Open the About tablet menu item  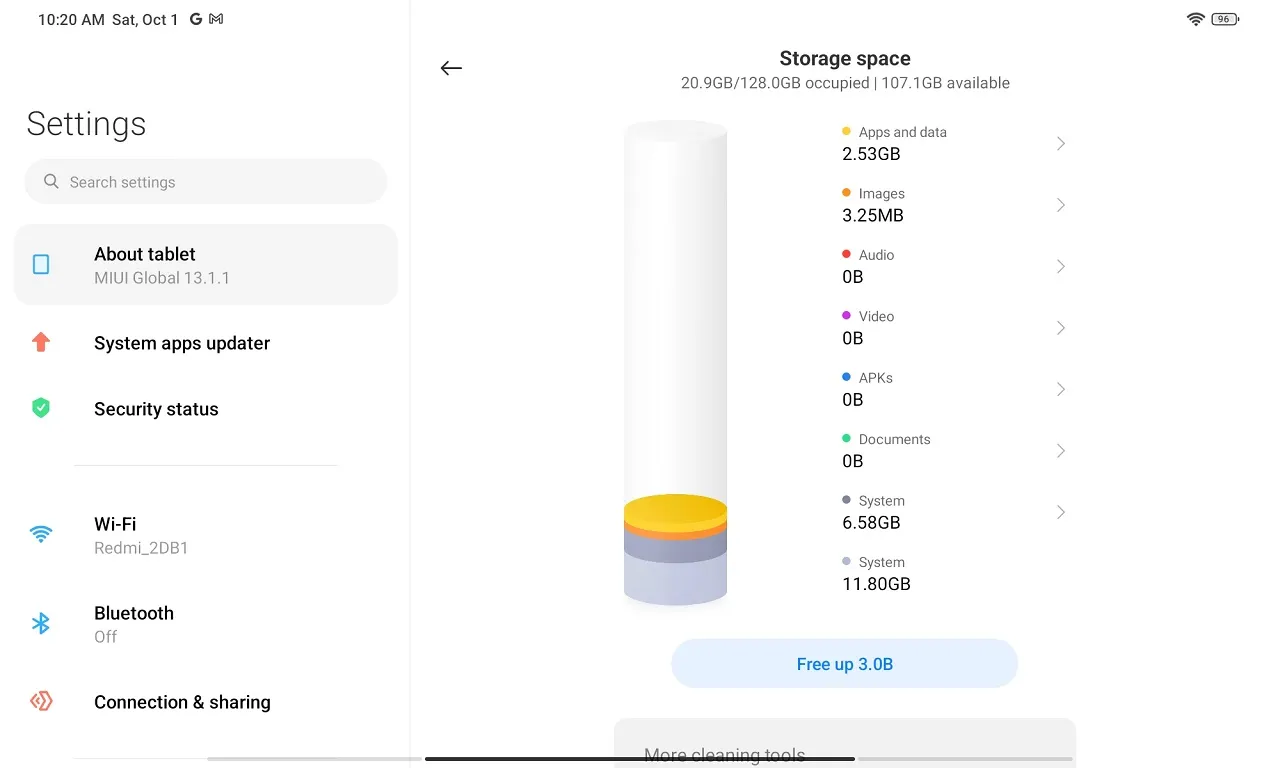click(x=205, y=265)
